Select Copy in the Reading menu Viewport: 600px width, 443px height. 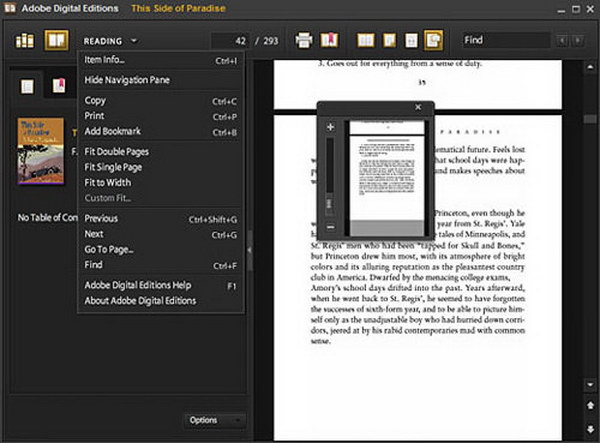161,101
